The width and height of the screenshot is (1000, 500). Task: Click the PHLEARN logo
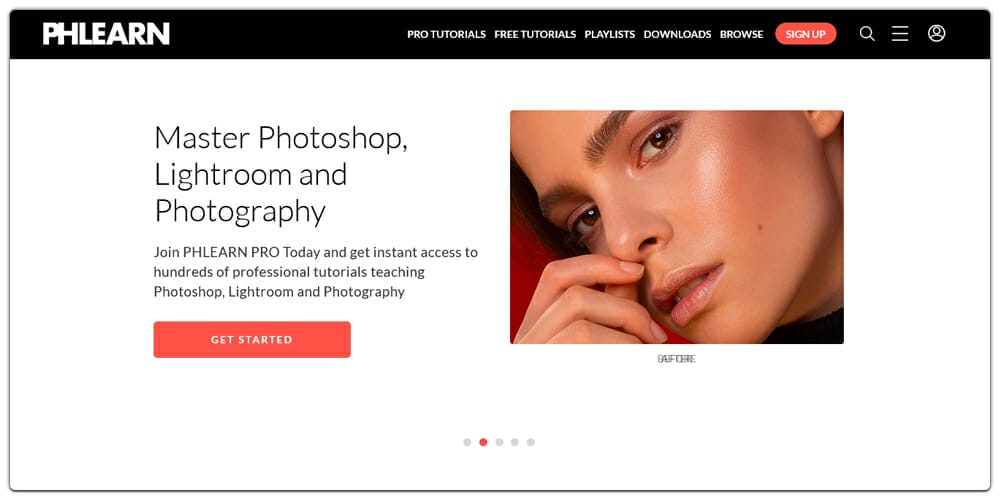coord(106,34)
